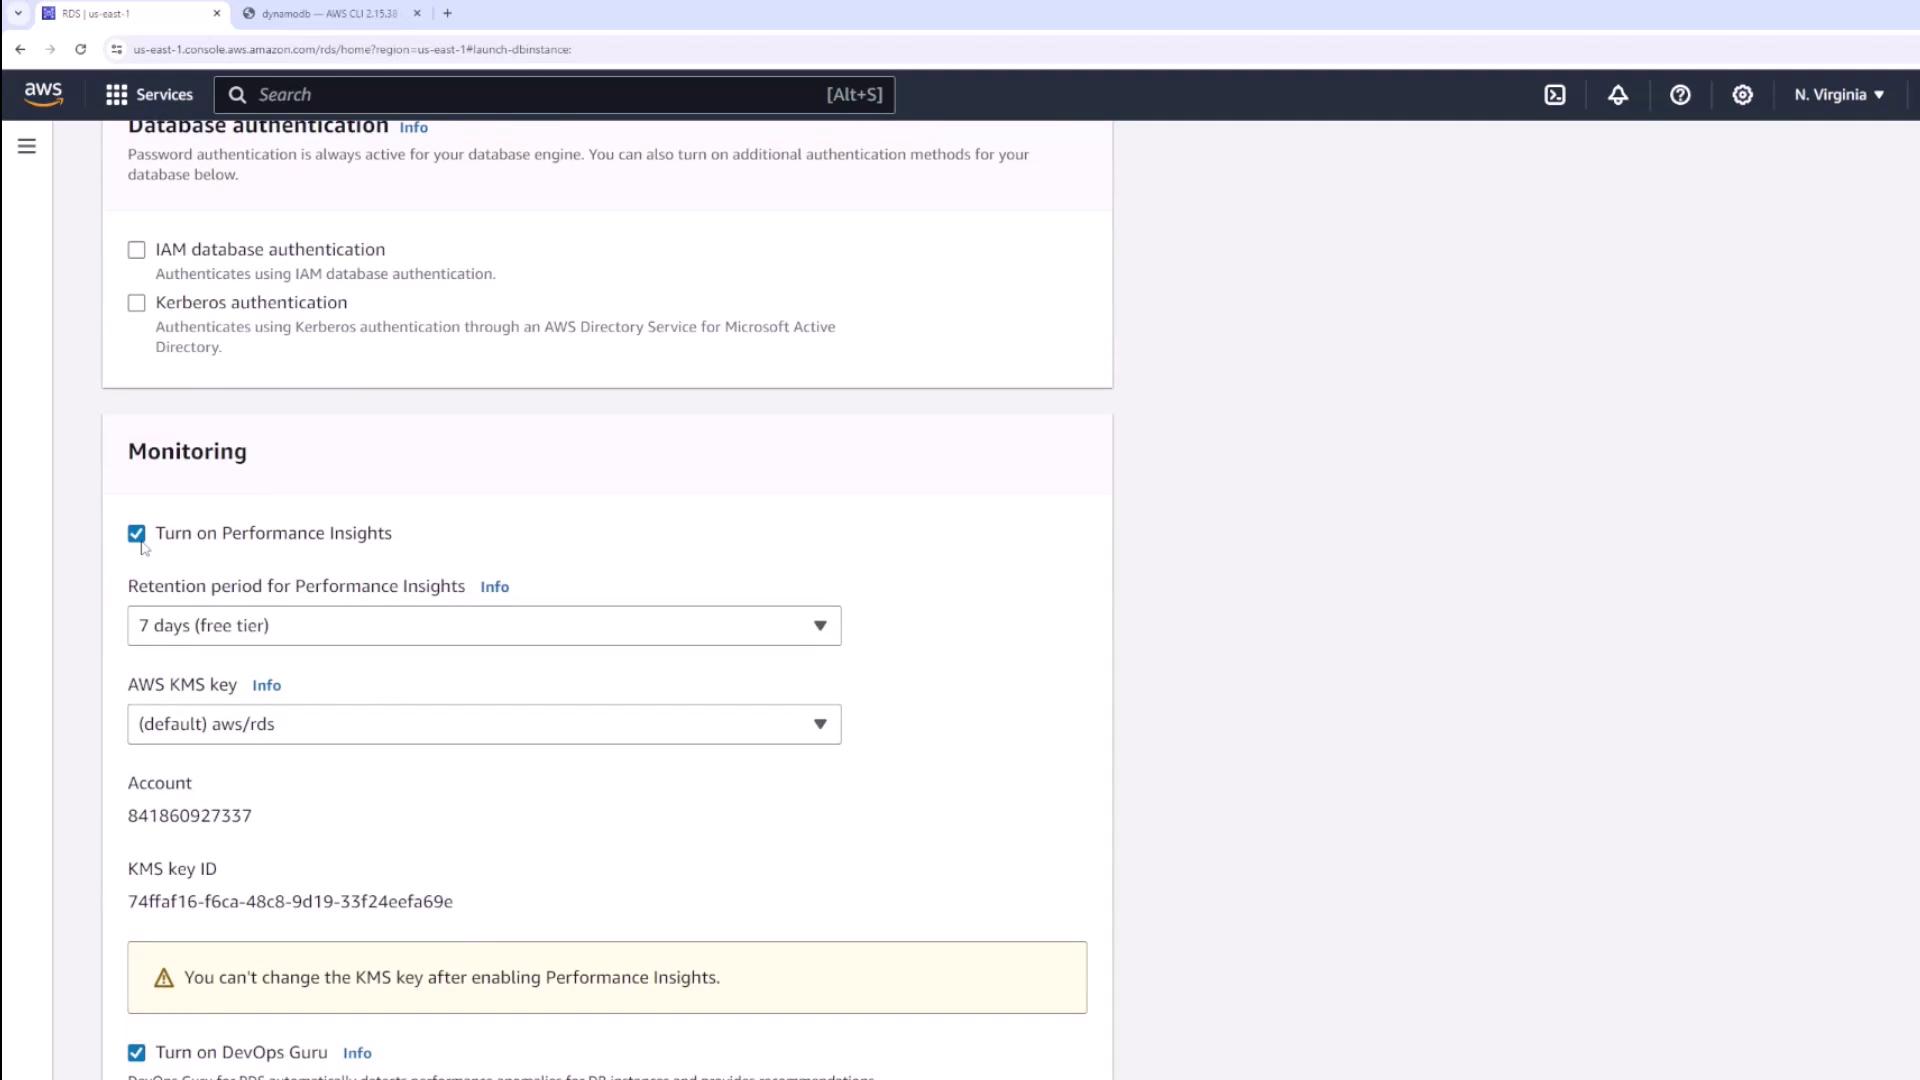Enable Kerberos authentication checkbox

click(137, 303)
